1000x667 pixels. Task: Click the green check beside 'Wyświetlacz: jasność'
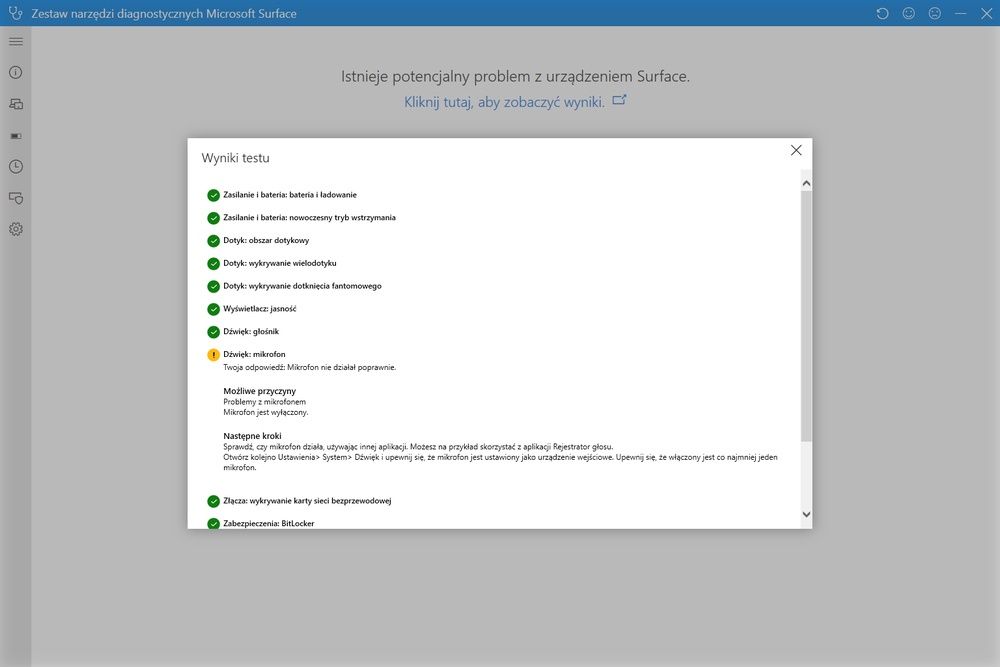point(214,309)
